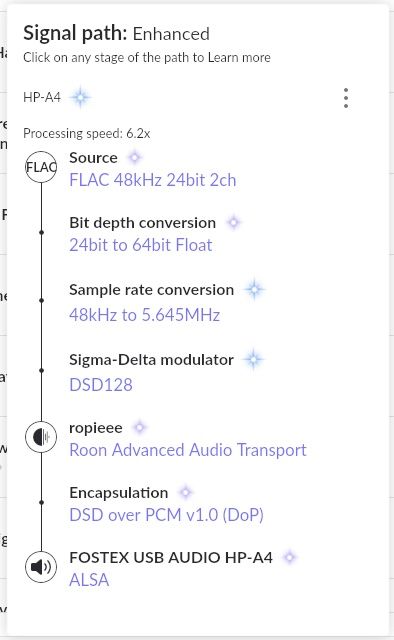
Task: Open FLAC 48kHz 24bit 2ch link
Action: [x=153, y=180]
